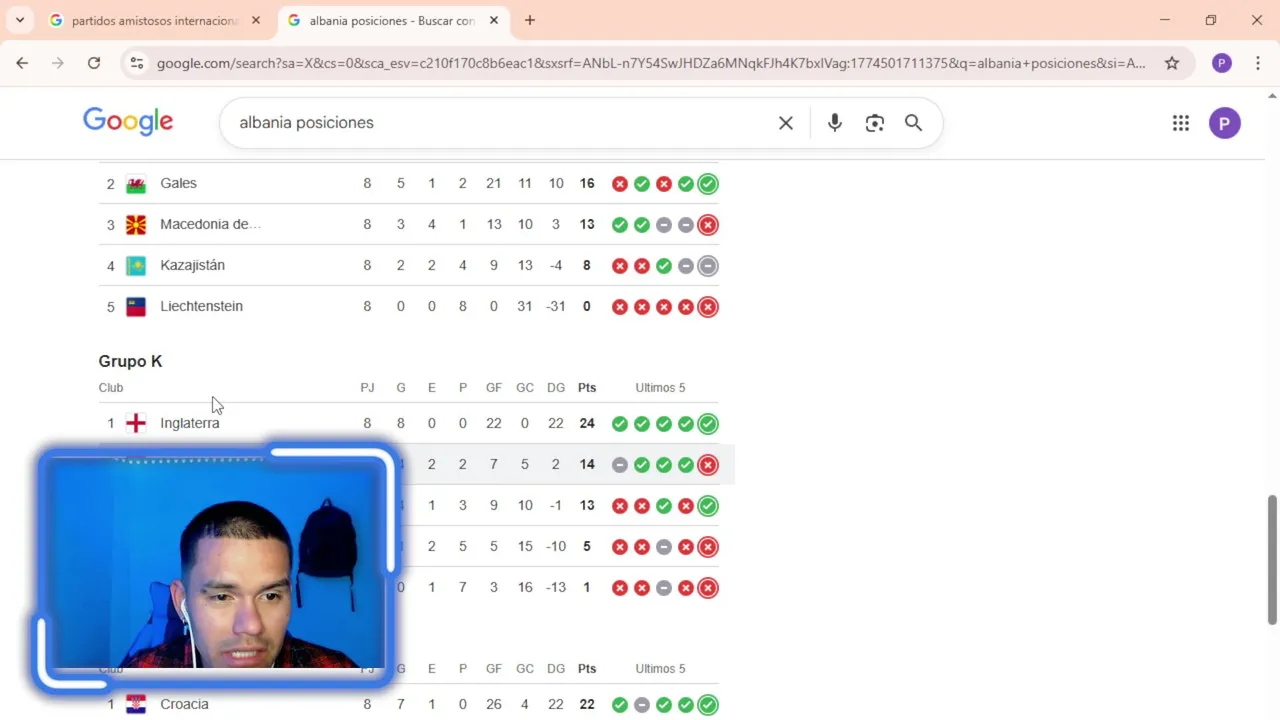This screenshot has height=720, width=1280.
Task: Open the Macedonia del Norte row
Action: 408,225
